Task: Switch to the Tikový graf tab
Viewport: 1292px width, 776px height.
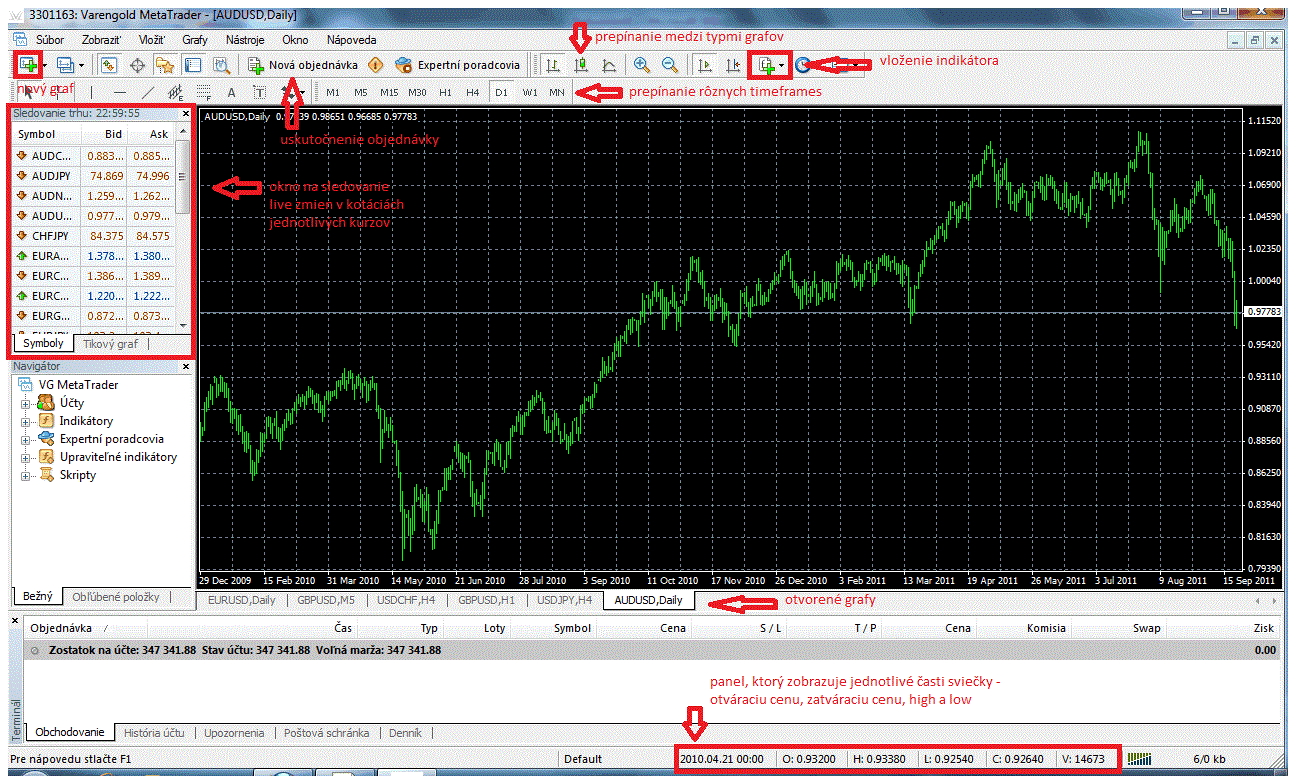Action: point(110,343)
